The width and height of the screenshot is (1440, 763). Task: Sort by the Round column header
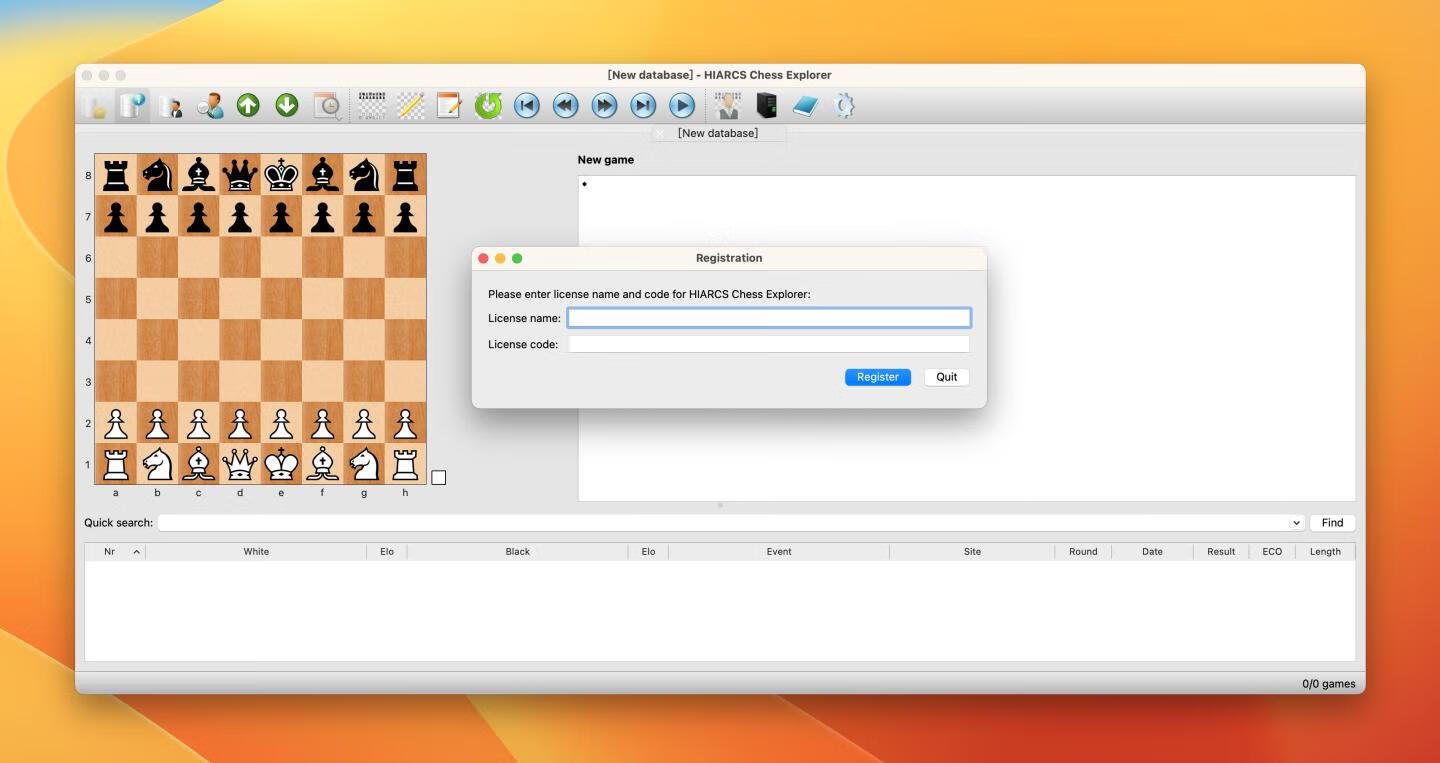coord(1083,552)
